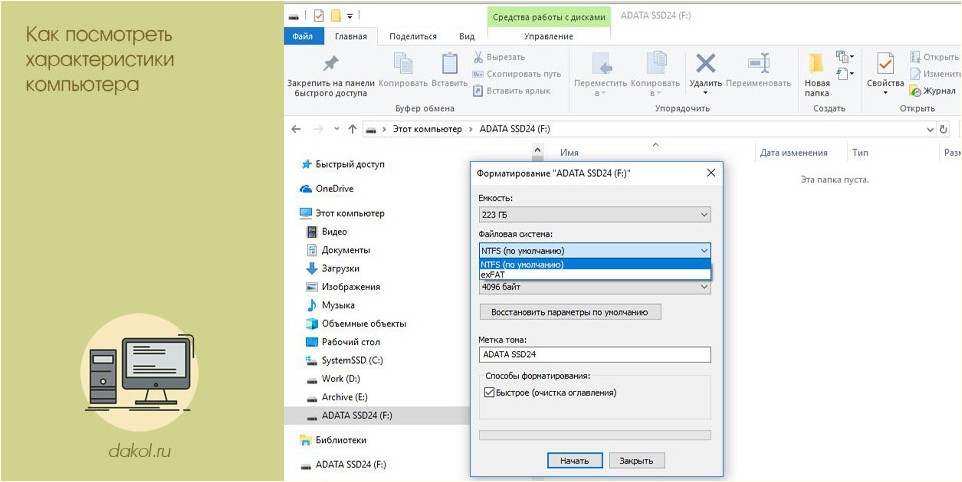The width and height of the screenshot is (962, 482).
Task: Open Объемные объекты folder
Action: point(364,324)
